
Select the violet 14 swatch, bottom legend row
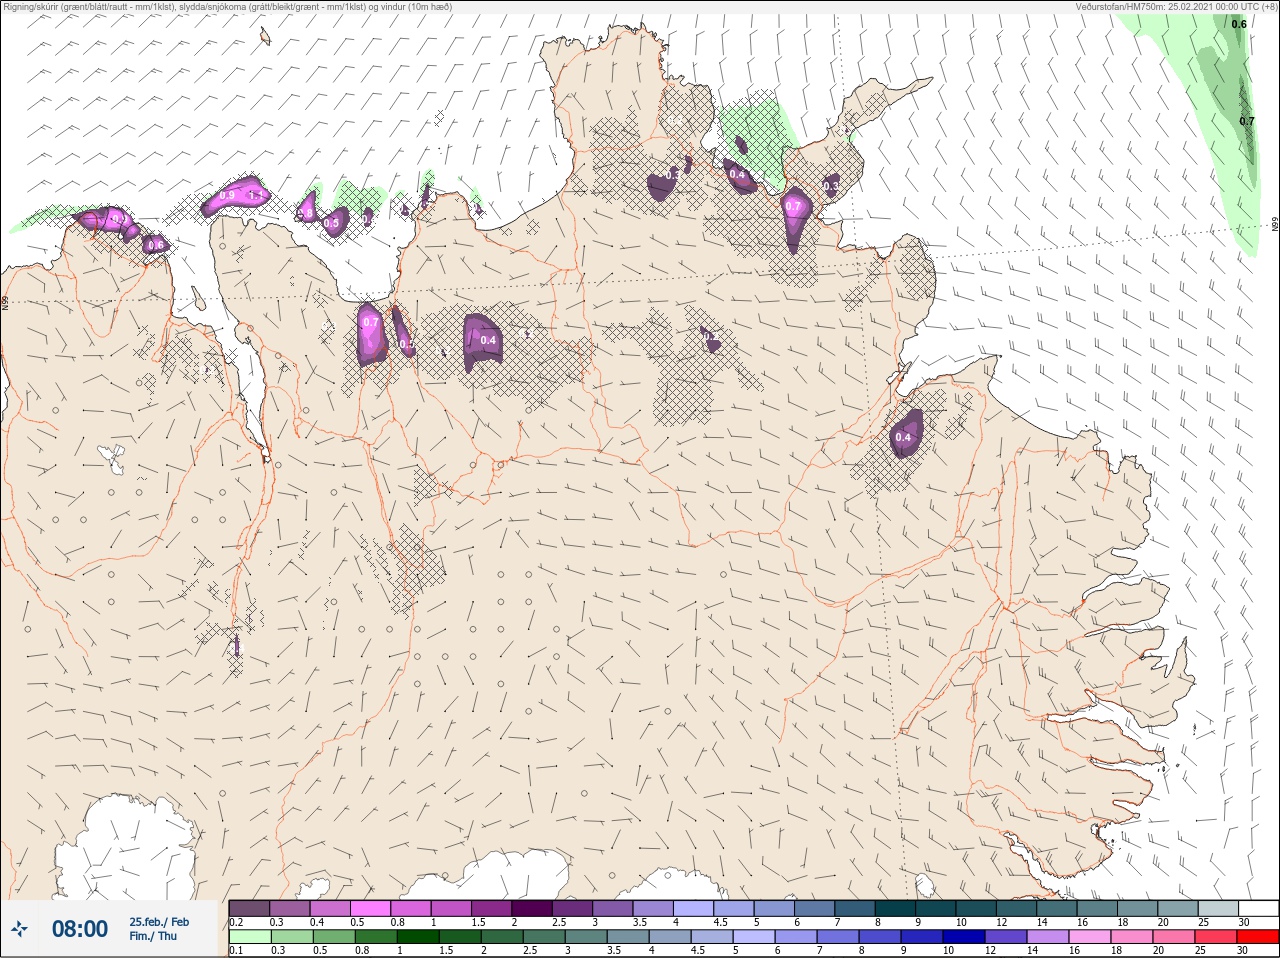pos(1048,937)
